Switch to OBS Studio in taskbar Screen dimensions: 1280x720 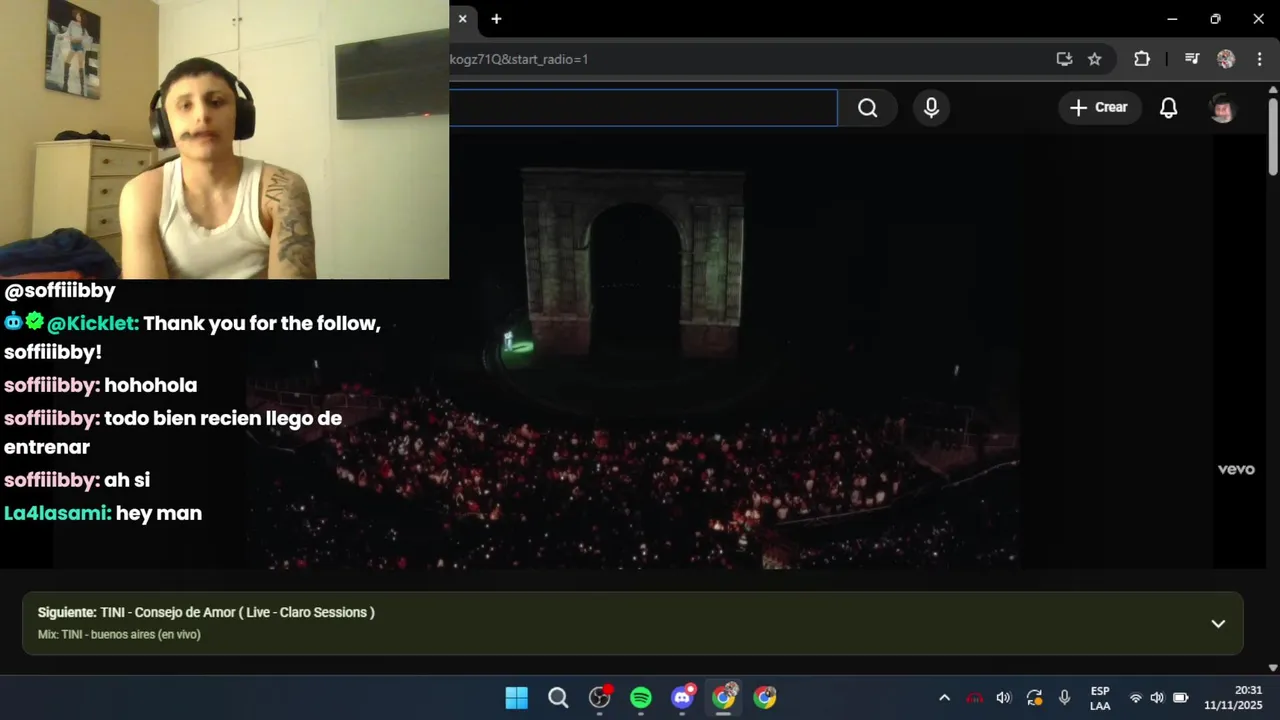[x=600, y=698]
